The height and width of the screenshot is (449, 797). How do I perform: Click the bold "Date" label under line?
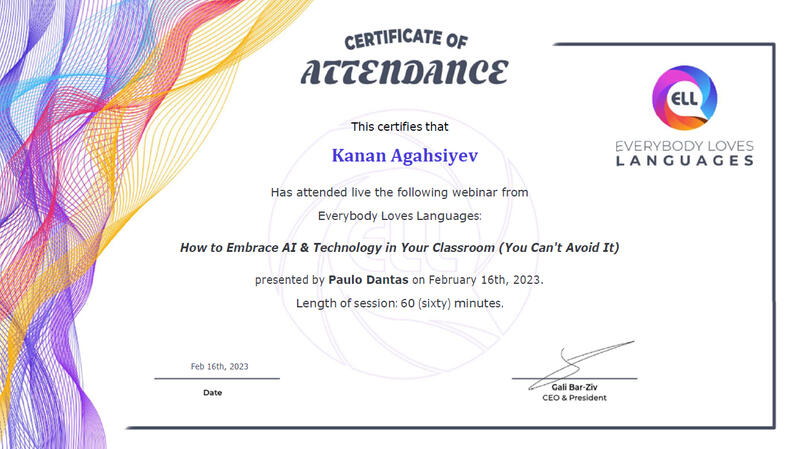(212, 393)
